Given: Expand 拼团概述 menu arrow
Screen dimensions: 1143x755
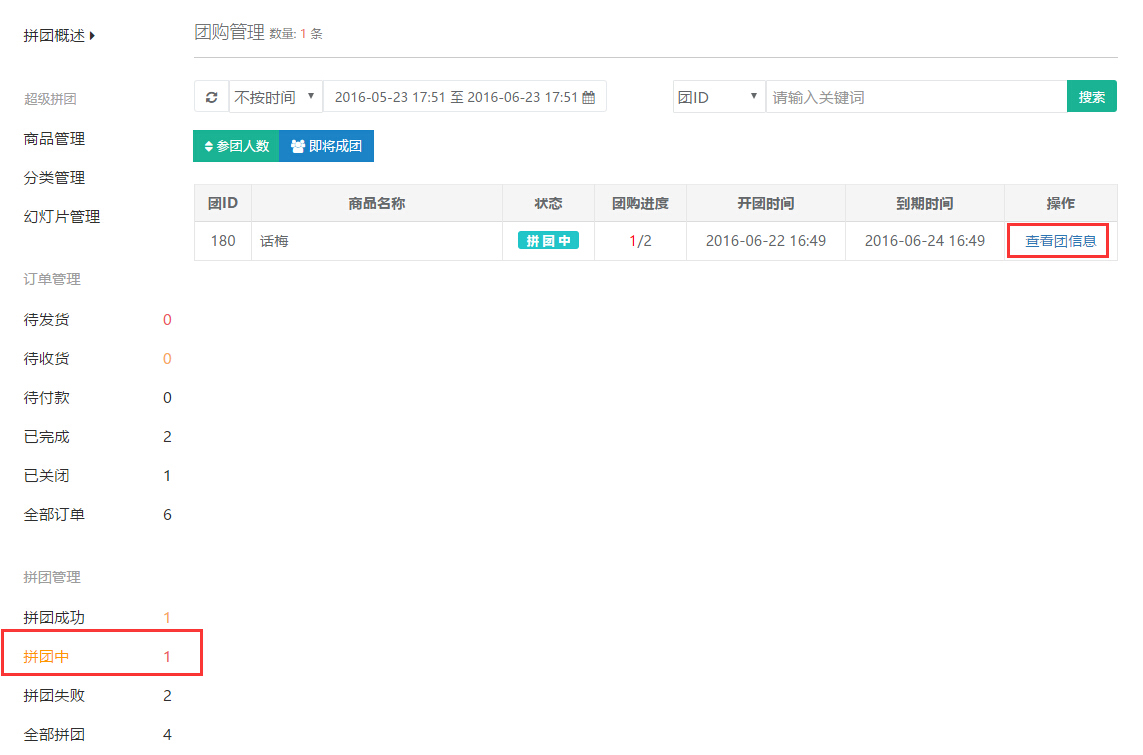Looking at the screenshot, I should 92,36.
